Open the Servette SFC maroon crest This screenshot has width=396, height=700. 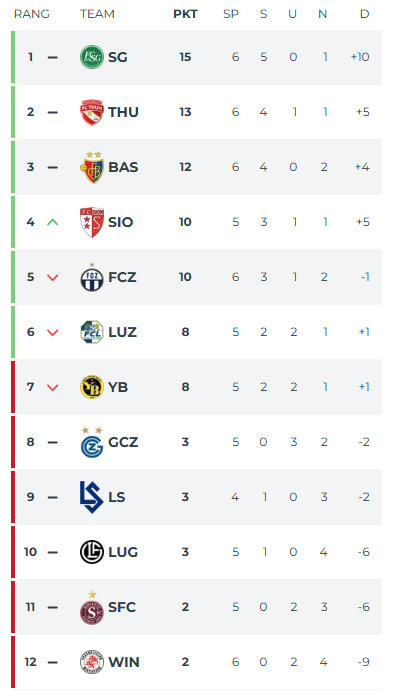coord(92,607)
